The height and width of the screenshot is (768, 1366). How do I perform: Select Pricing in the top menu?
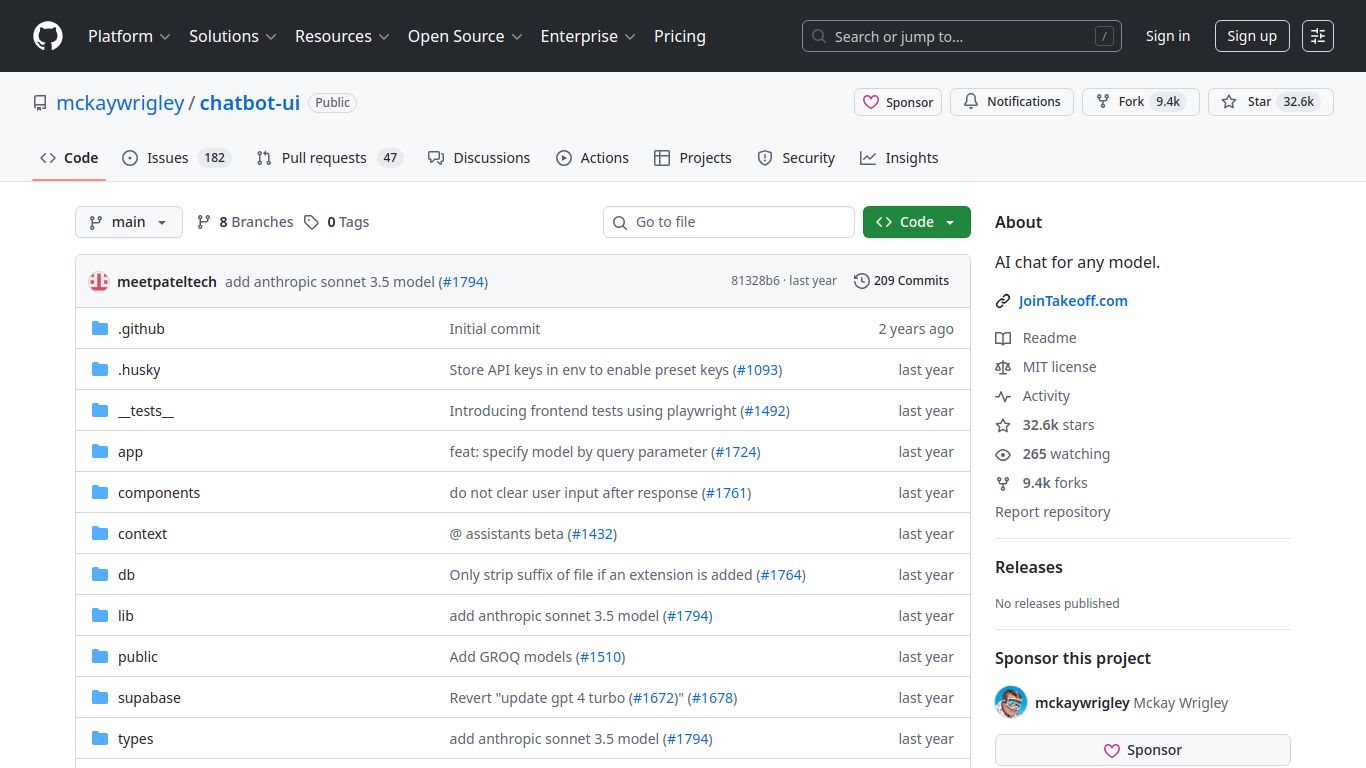[x=679, y=36]
